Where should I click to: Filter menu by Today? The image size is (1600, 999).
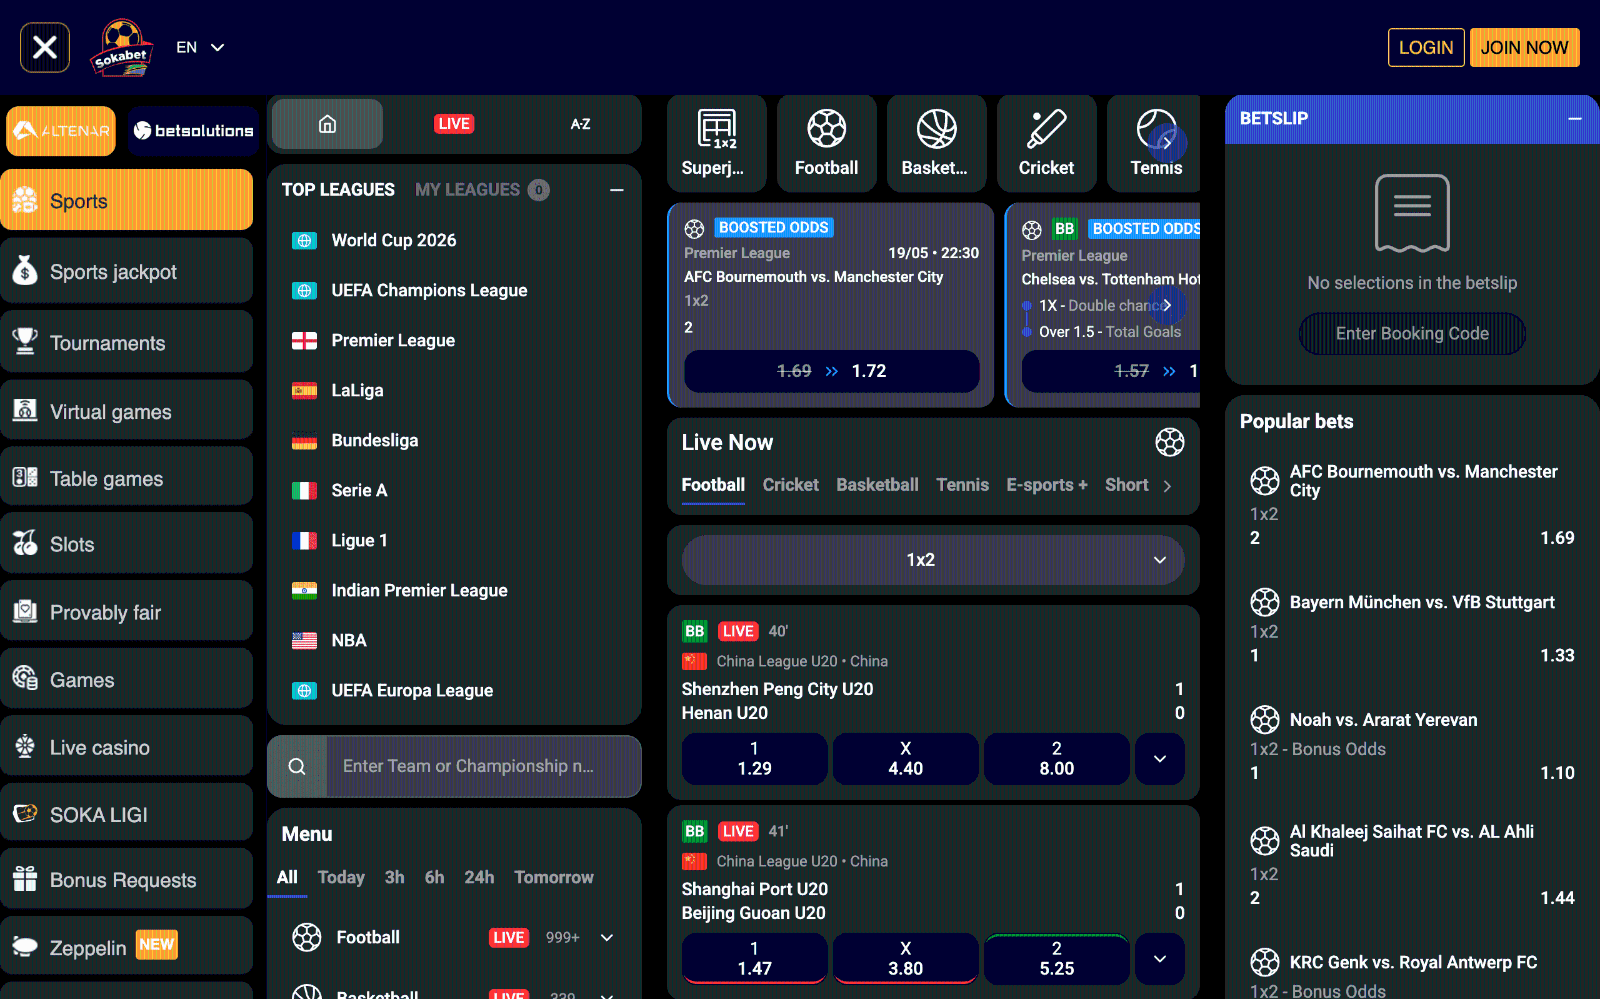[341, 877]
